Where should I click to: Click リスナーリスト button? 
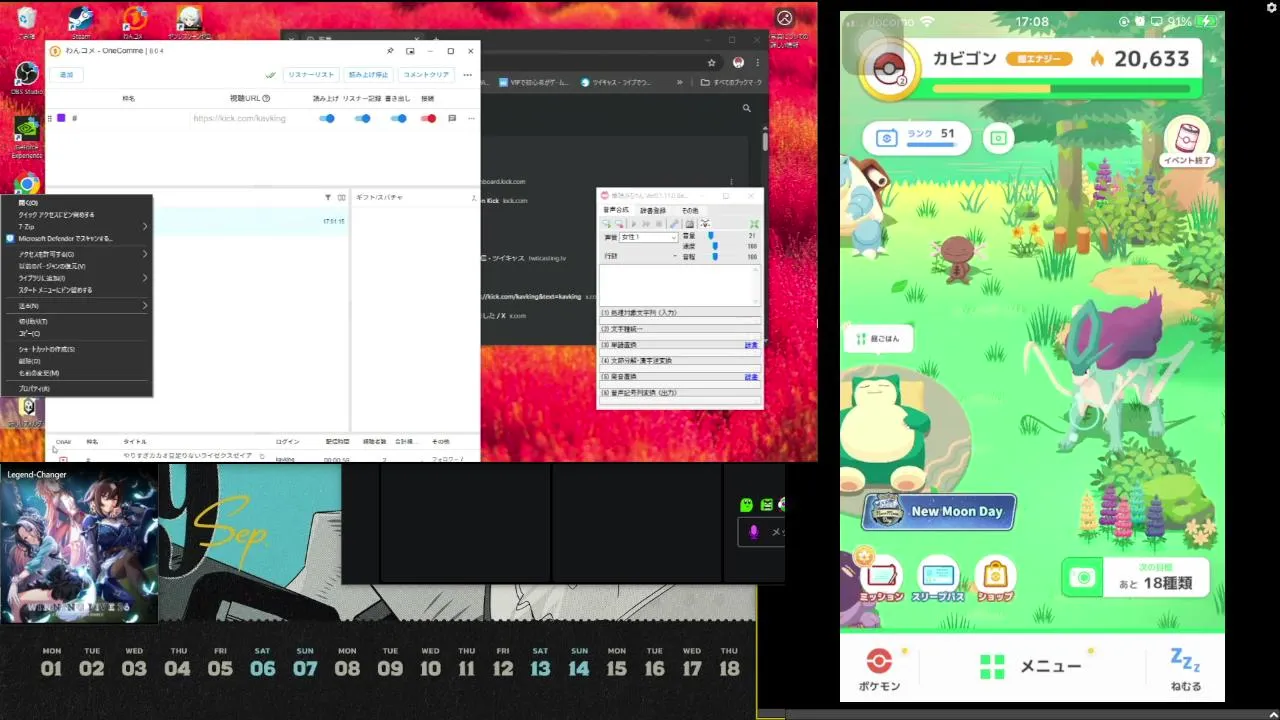point(311,75)
